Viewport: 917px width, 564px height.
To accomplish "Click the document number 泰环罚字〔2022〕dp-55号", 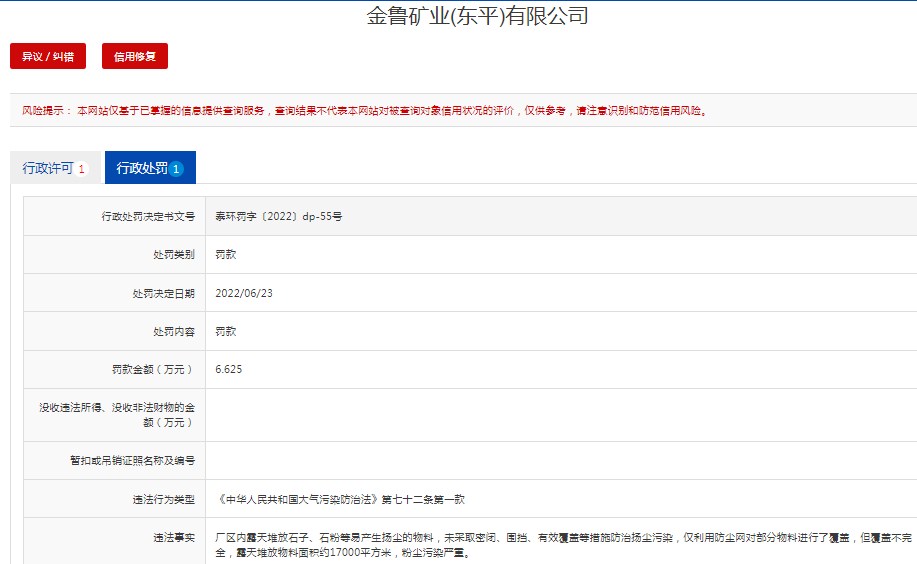I will [278, 216].
